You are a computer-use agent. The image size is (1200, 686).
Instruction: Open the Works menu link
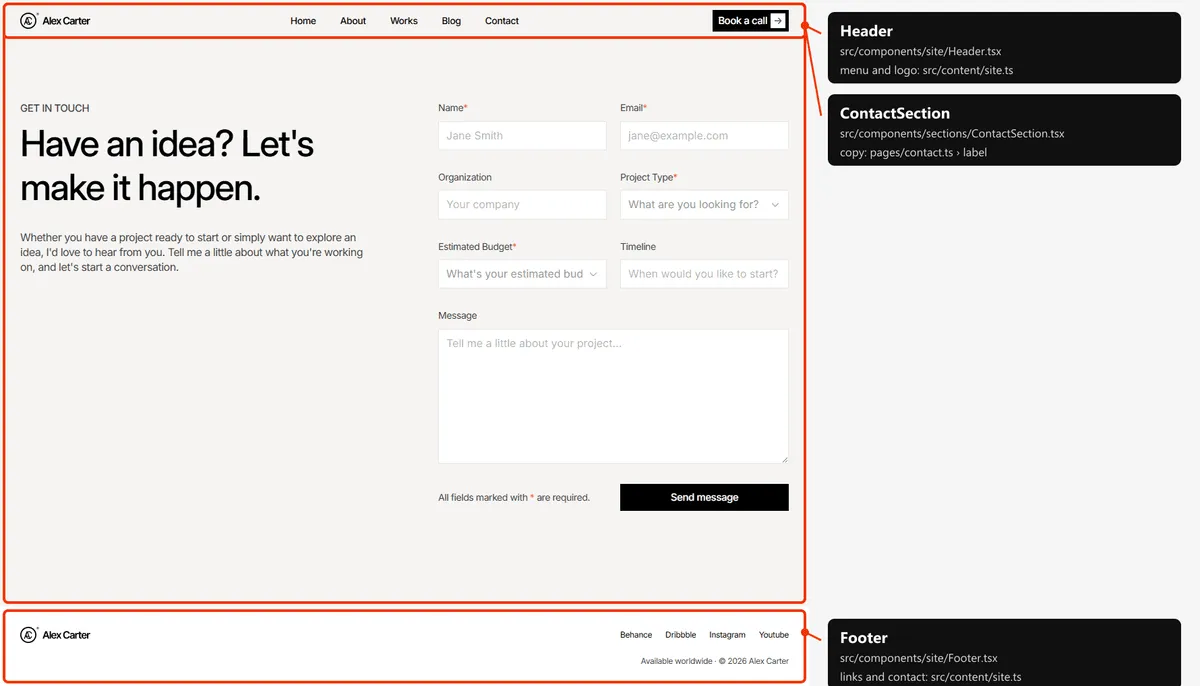point(404,21)
